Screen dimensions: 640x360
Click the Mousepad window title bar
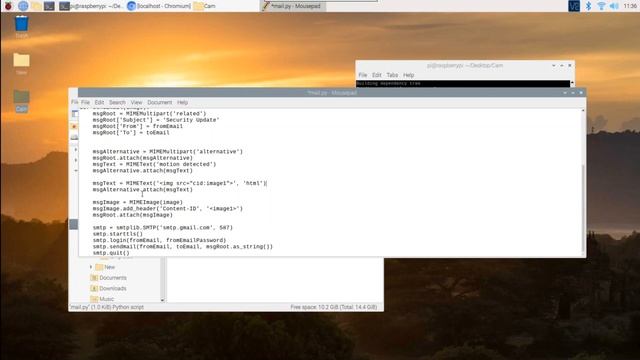(332, 93)
